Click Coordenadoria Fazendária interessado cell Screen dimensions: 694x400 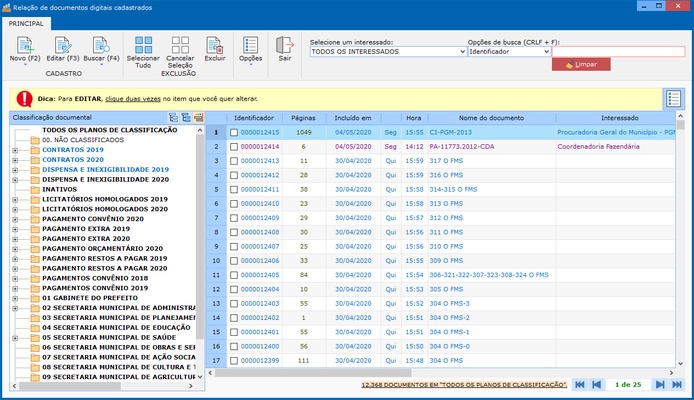point(598,146)
